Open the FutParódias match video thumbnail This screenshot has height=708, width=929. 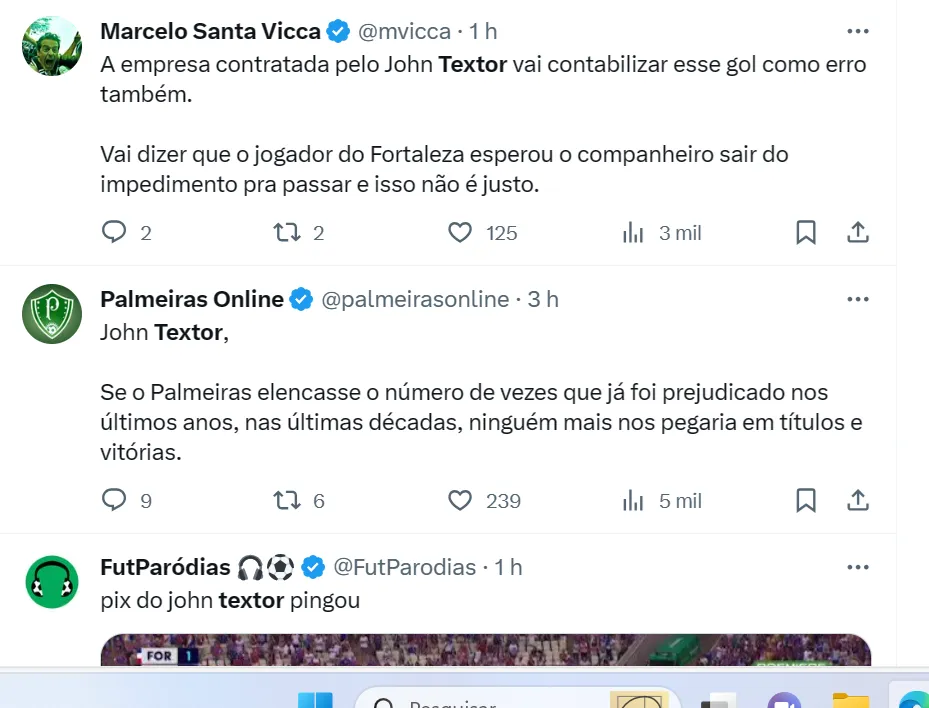click(485, 650)
